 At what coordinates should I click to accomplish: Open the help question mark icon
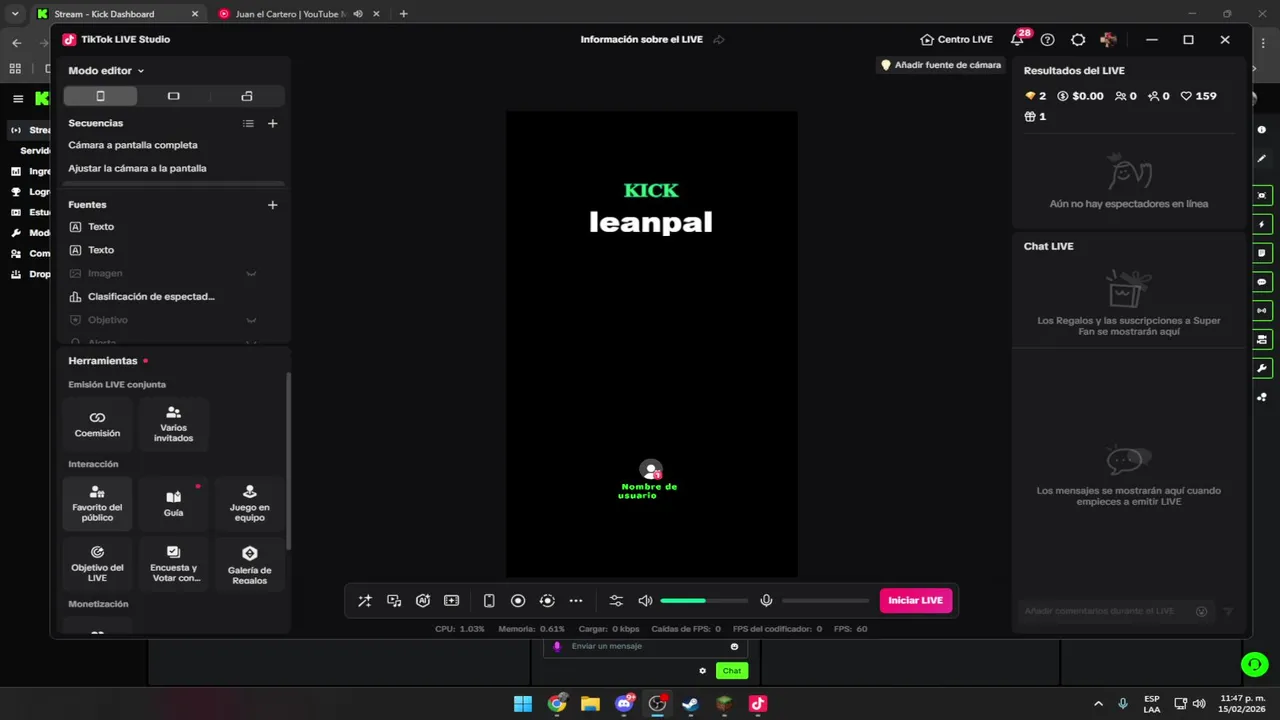[1047, 40]
